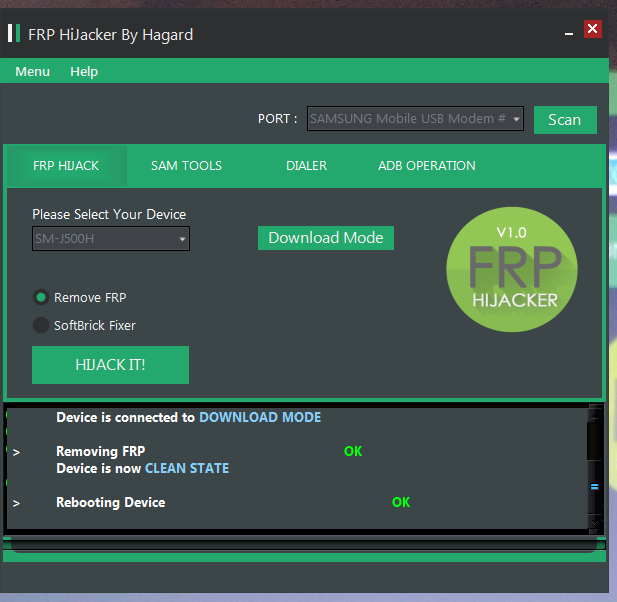Minimize the FRP HiJacker window
Screen dimensions: 617x602
(x=569, y=34)
